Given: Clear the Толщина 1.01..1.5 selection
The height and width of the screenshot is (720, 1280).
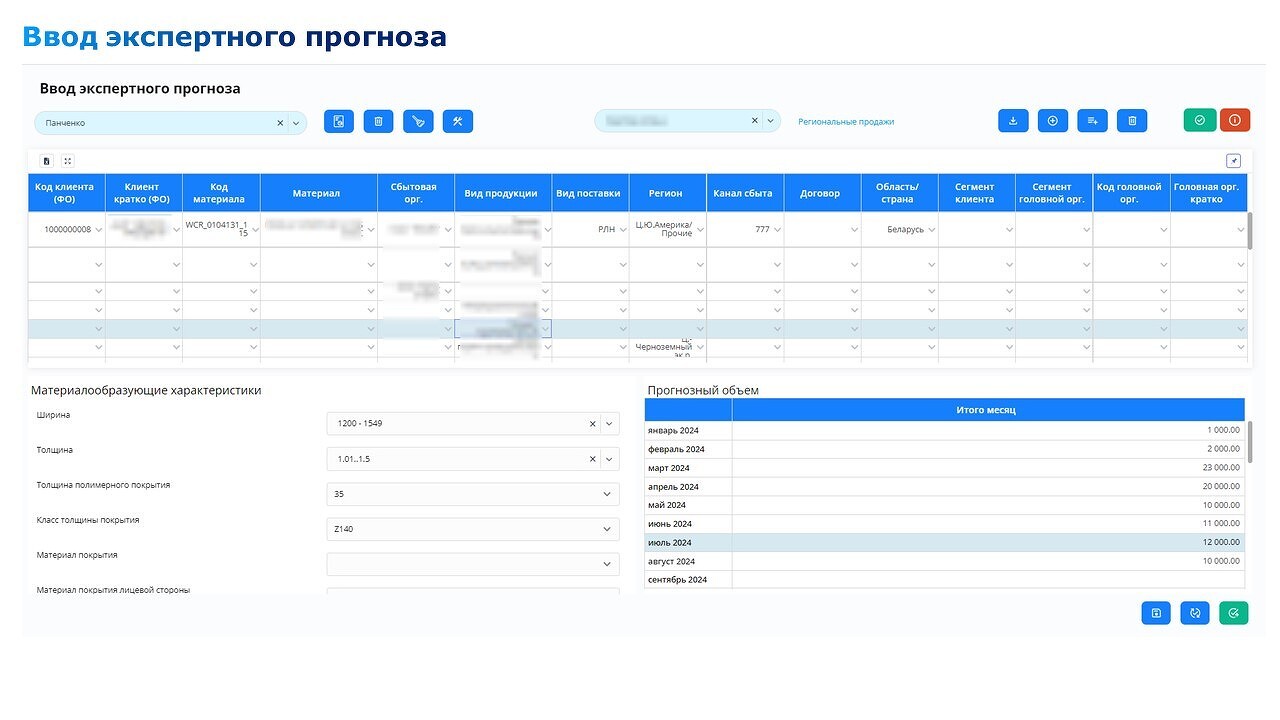Looking at the screenshot, I should (592, 459).
